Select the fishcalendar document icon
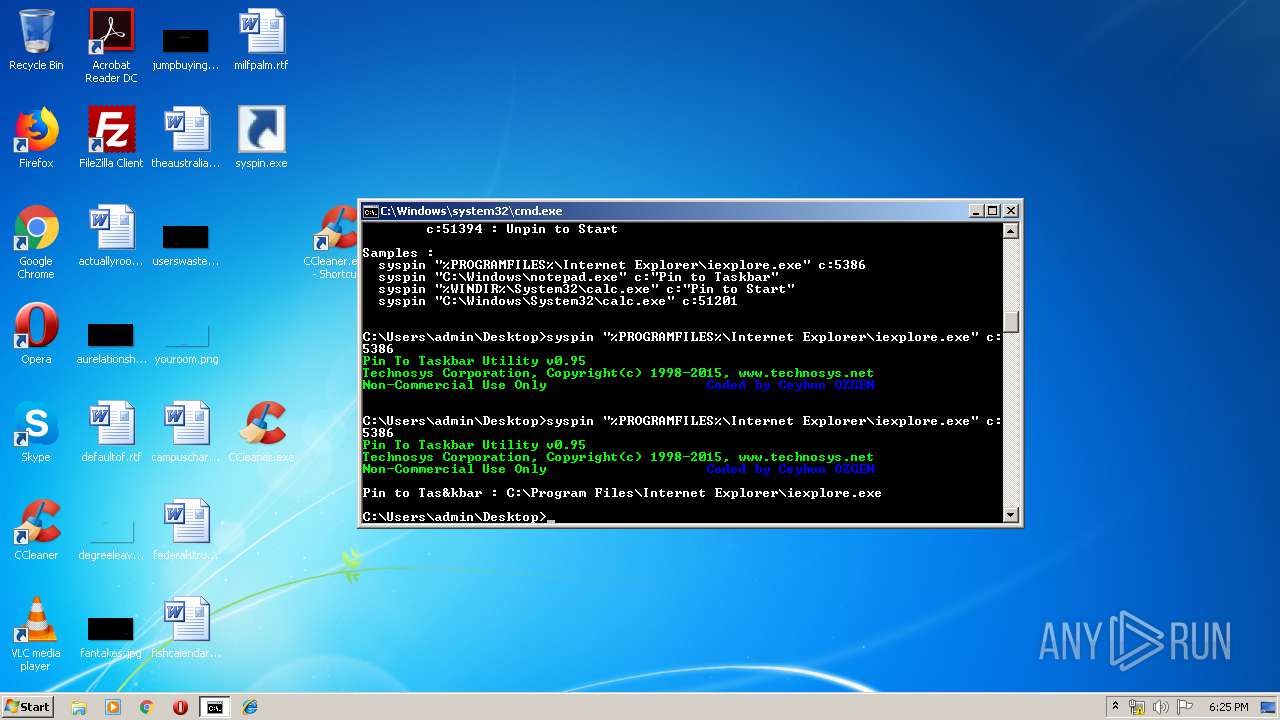1280x720 pixels. coord(185,628)
